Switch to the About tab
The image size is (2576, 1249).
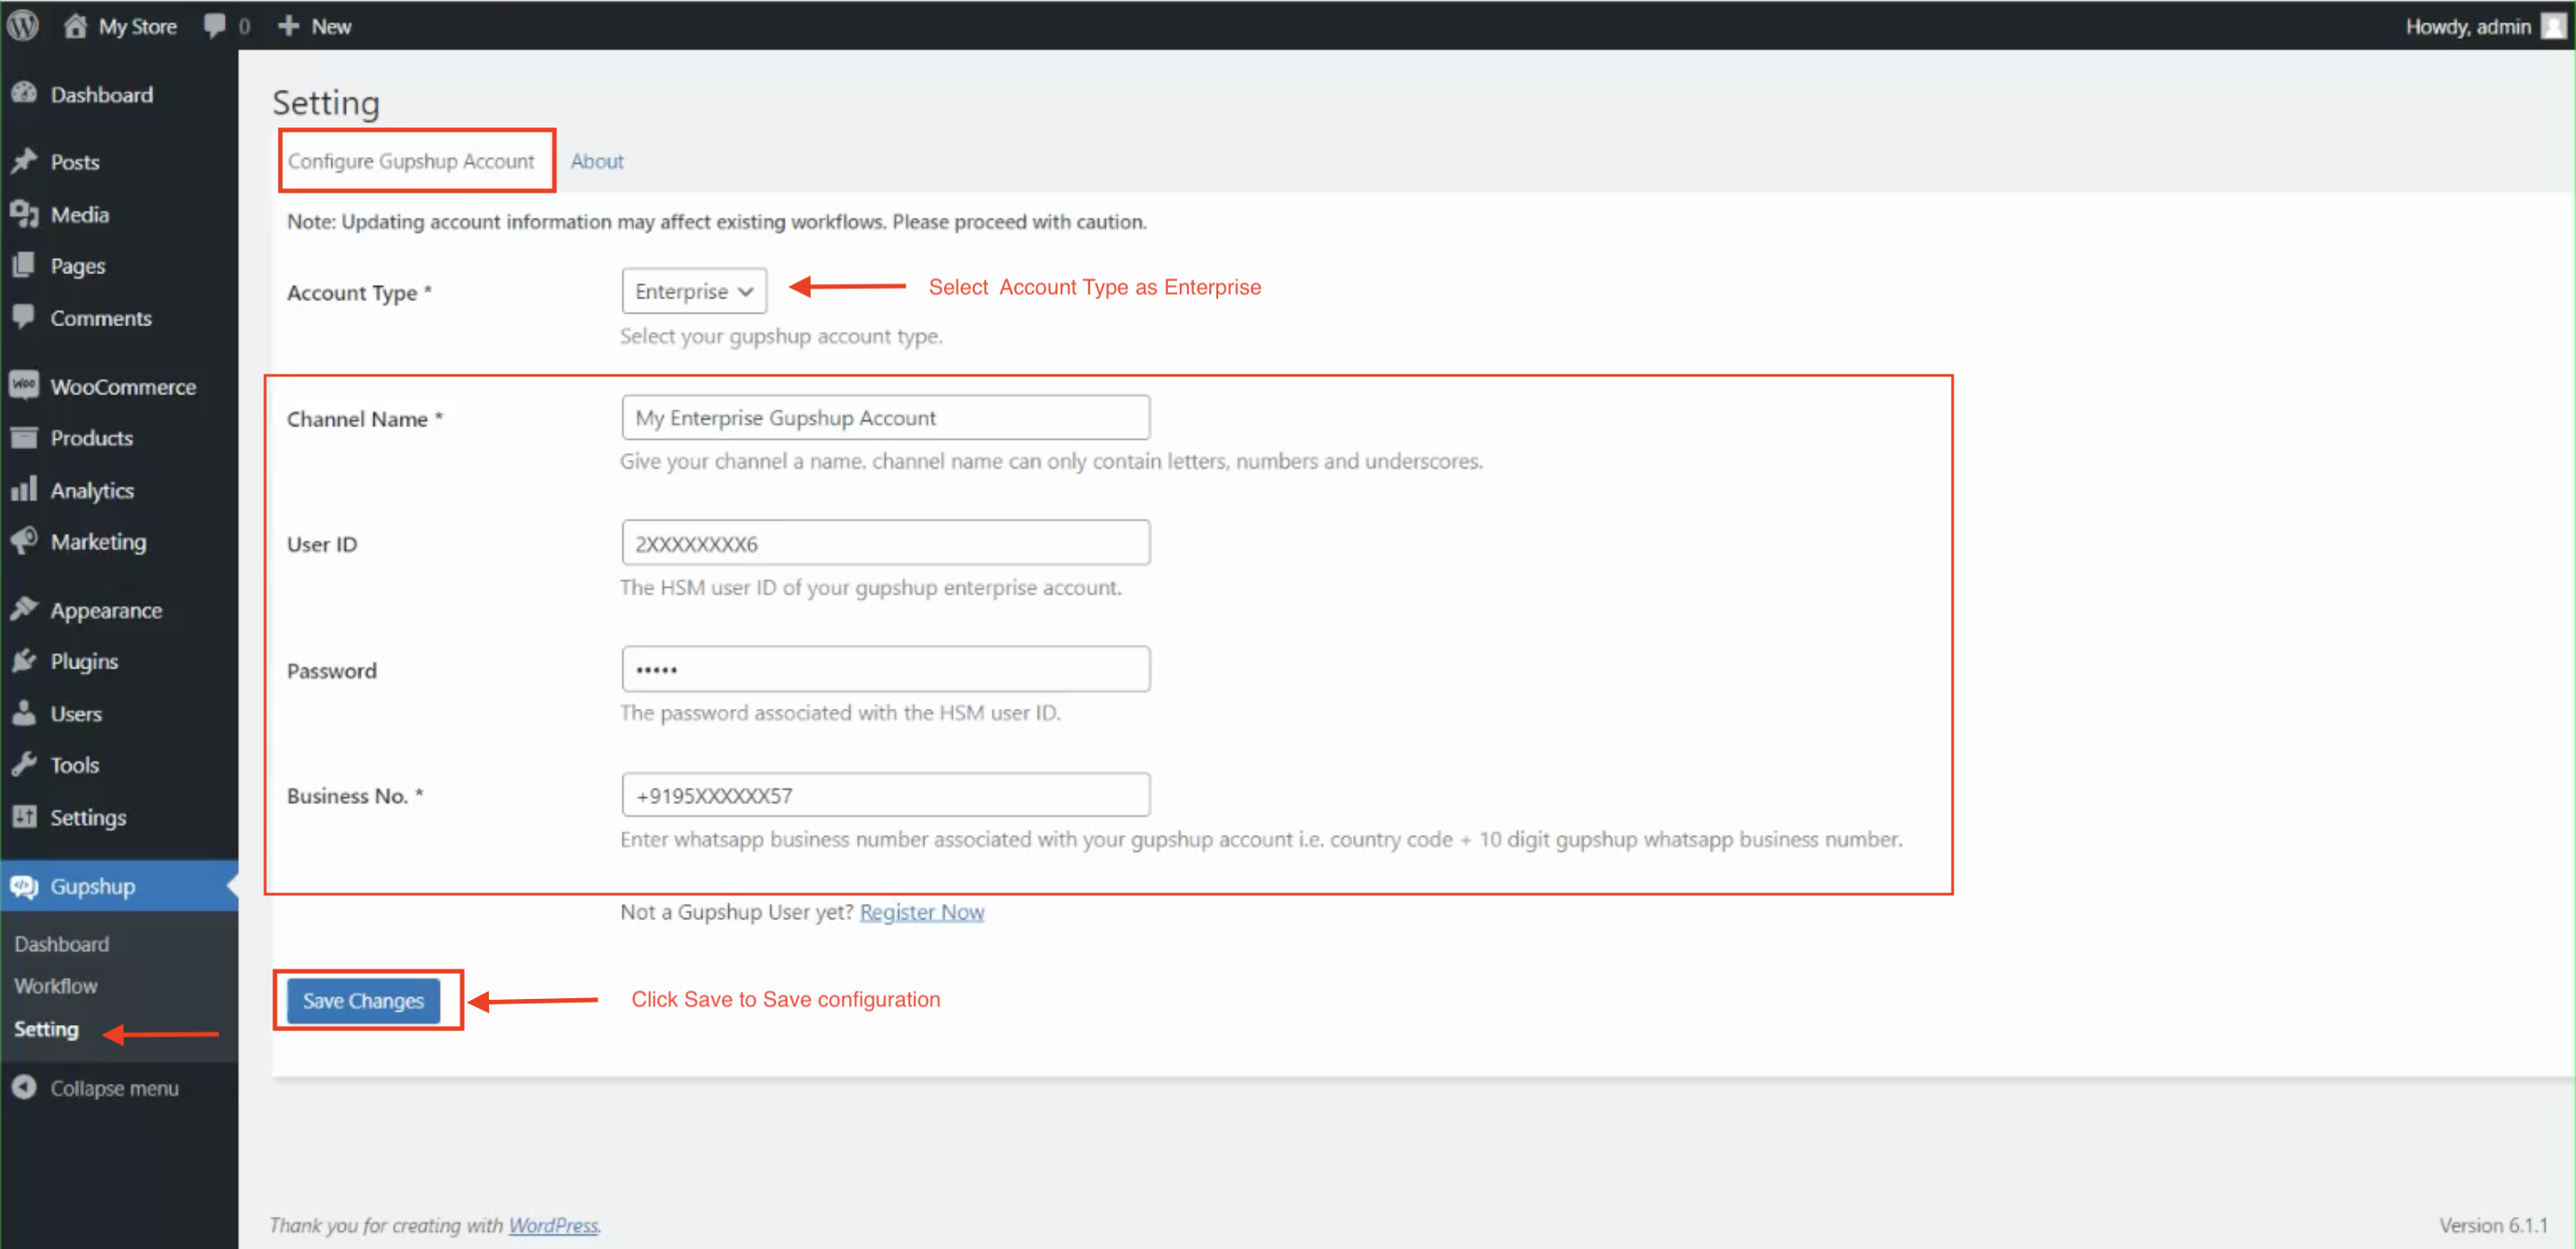tap(597, 161)
